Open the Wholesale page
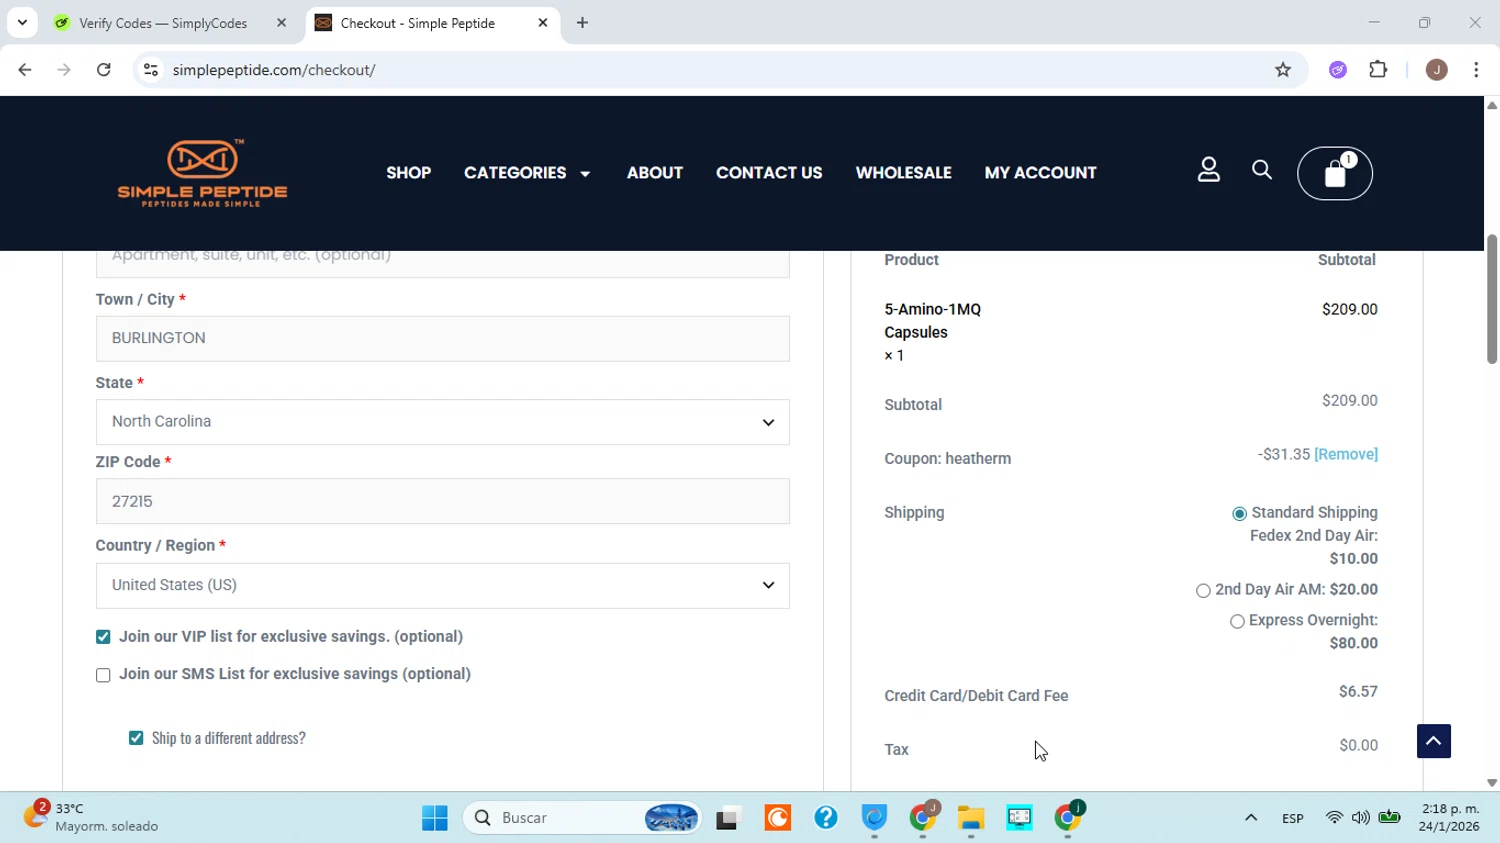This screenshot has width=1500, height=843. 903,173
